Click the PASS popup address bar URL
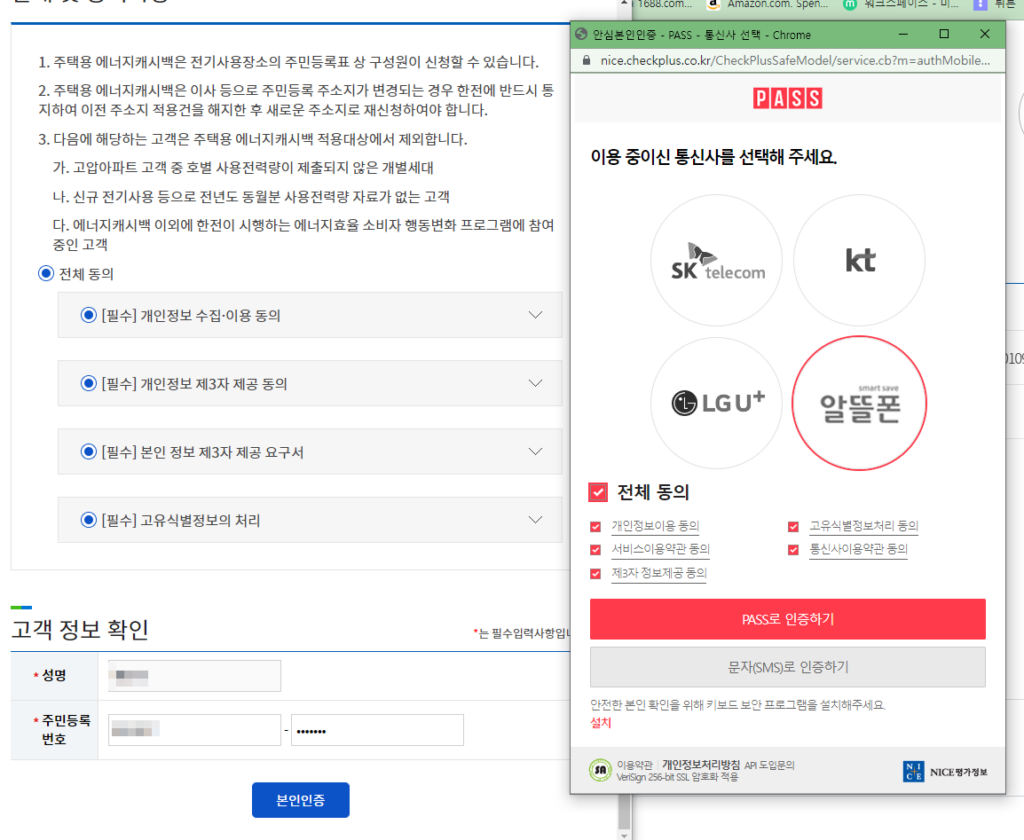1024x840 pixels. point(795,61)
